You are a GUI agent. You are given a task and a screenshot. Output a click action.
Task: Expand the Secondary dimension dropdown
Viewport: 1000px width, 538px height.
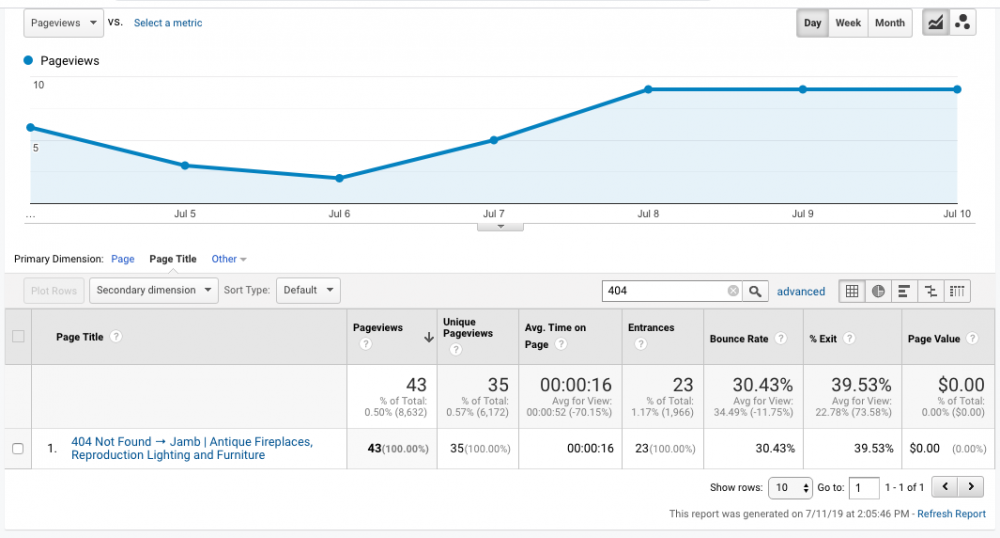(154, 290)
